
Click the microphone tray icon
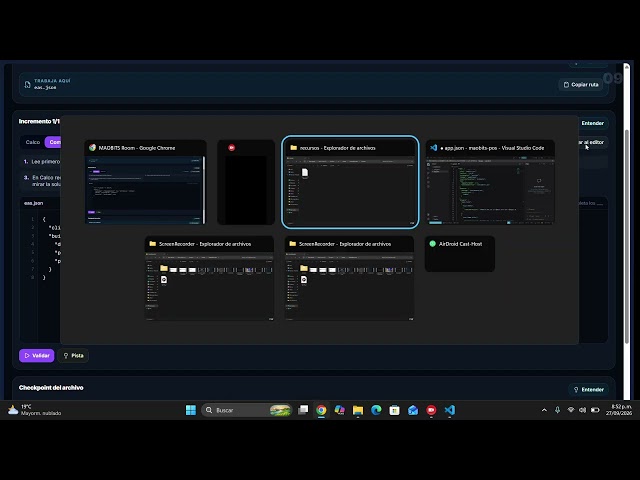(557, 410)
